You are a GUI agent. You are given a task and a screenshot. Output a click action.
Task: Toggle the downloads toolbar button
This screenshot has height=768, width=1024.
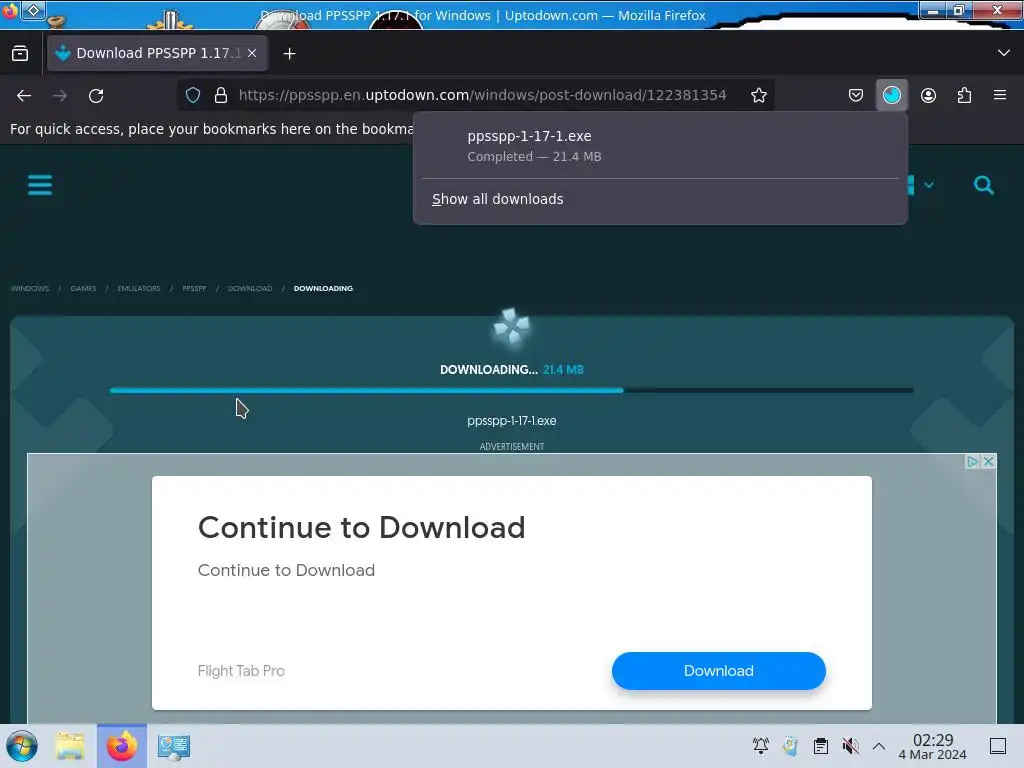pos(891,95)
